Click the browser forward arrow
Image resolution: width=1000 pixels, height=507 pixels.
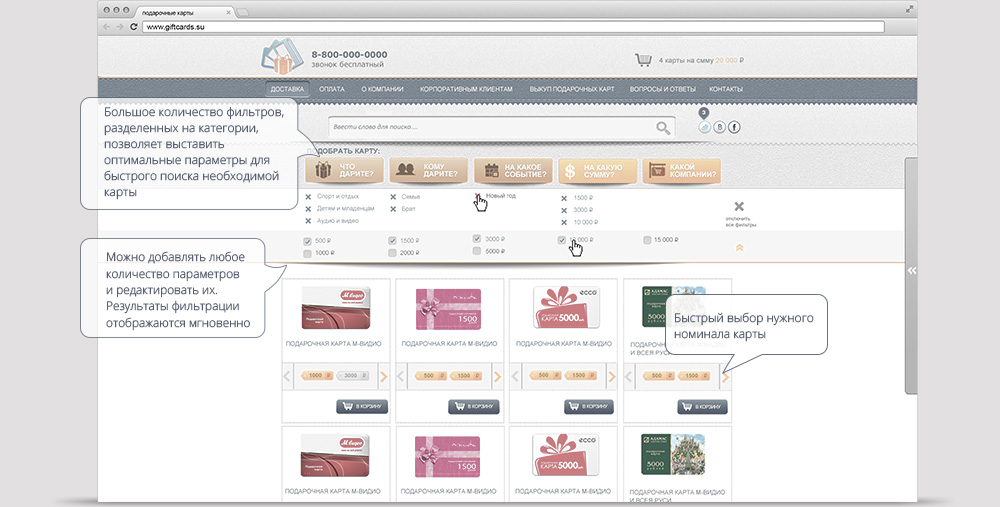[120, 27]
